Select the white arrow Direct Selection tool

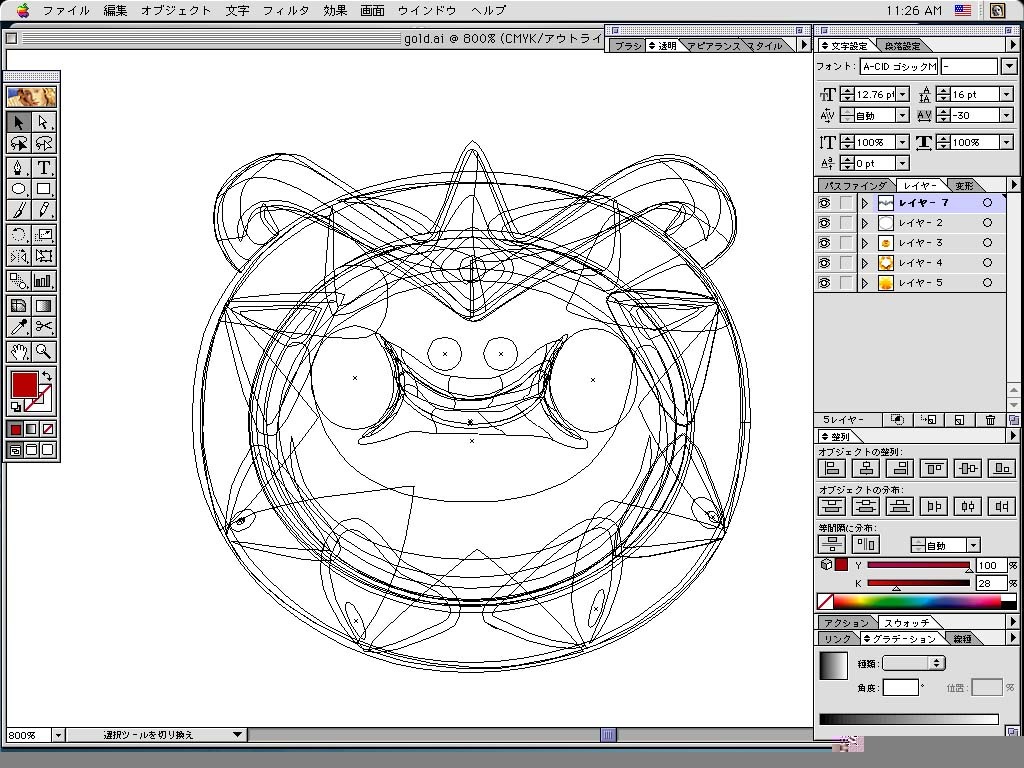coord(43,122)
